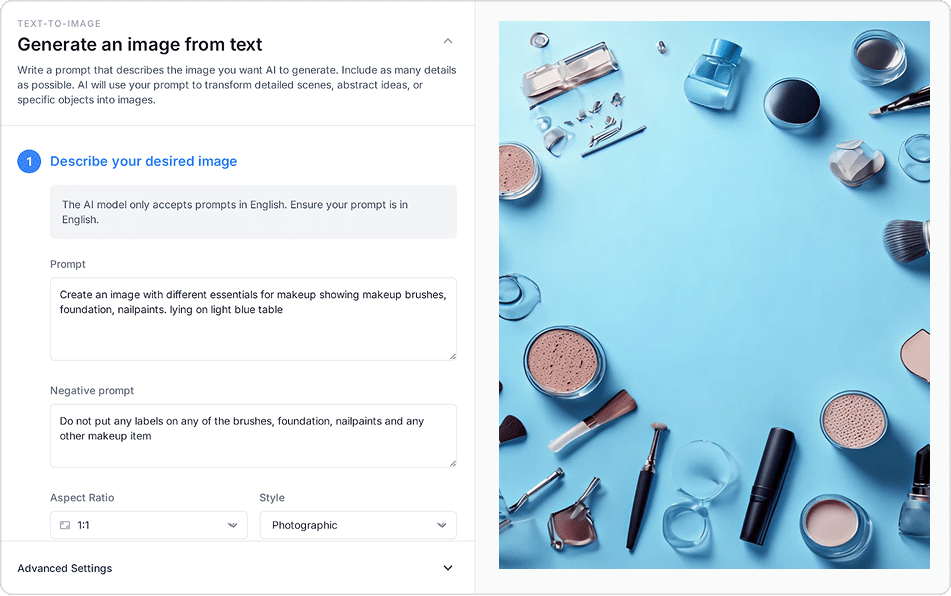This screenshot has height=596, width=951.
Task: Click the Style field label
Action: coord(272,497)
